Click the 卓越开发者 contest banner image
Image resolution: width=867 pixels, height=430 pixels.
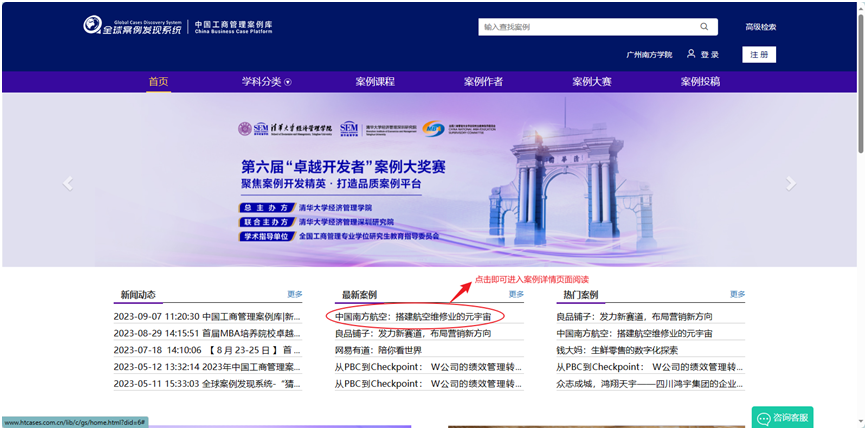[430, 180]
